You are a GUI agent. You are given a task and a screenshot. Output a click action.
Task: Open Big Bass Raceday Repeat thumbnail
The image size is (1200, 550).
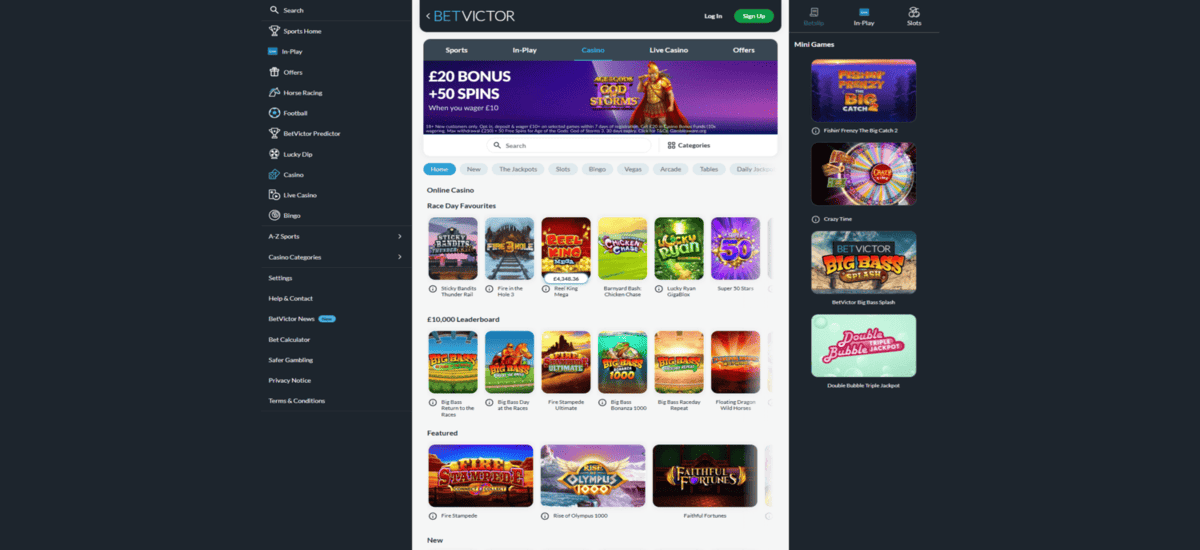(x=679, y=362)
